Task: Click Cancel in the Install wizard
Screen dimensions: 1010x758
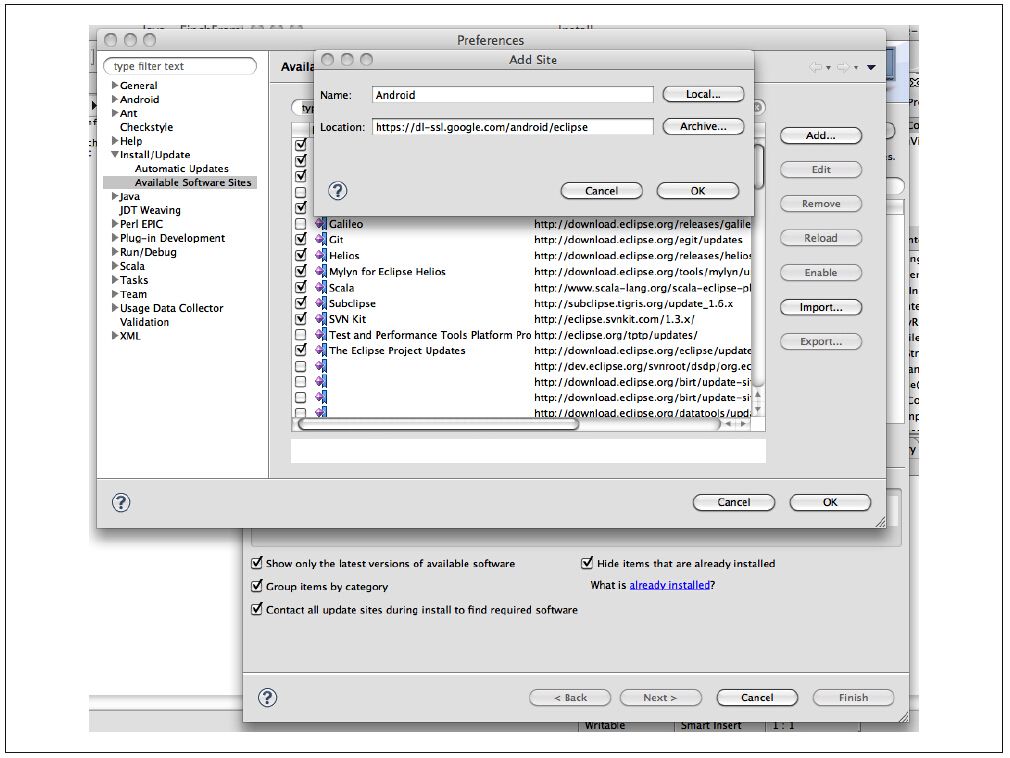Action: [757, 697]
